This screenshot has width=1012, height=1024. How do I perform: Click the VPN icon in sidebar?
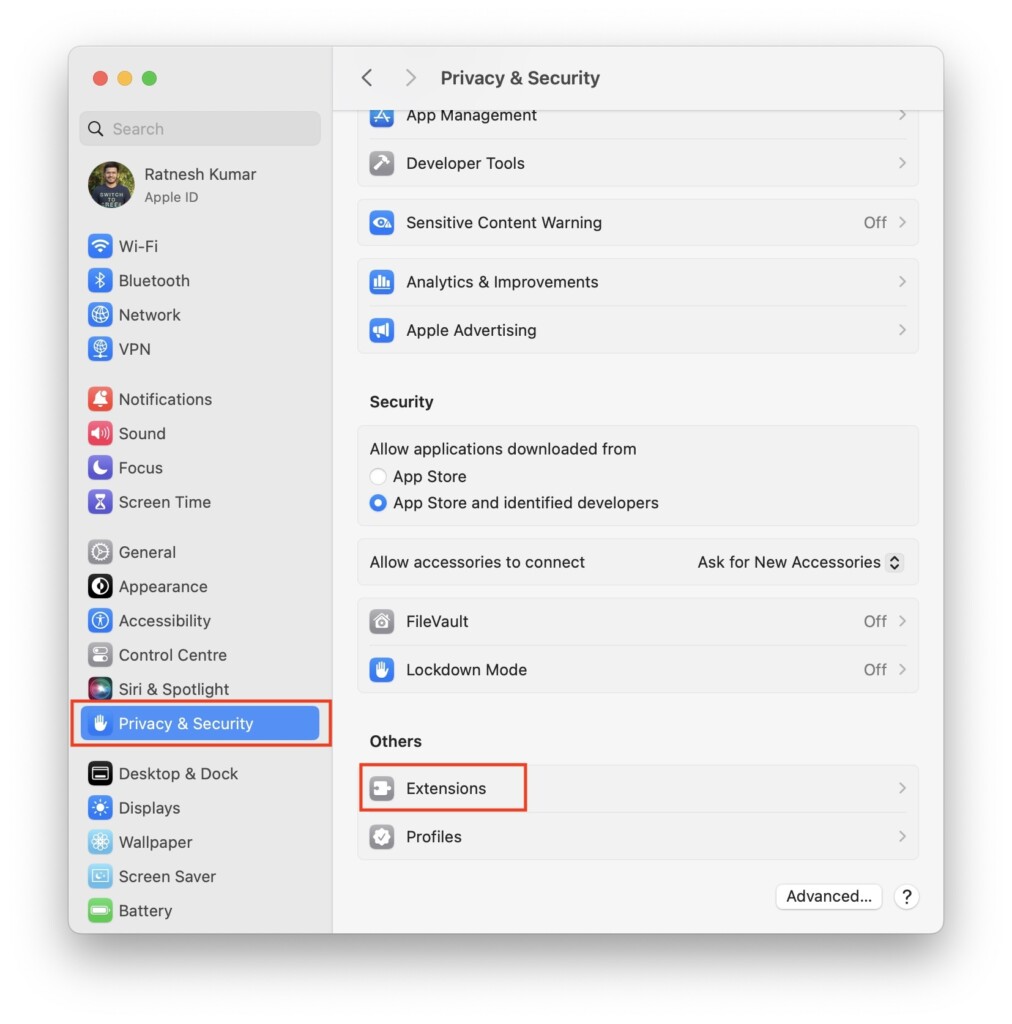[x=100, y=349]
